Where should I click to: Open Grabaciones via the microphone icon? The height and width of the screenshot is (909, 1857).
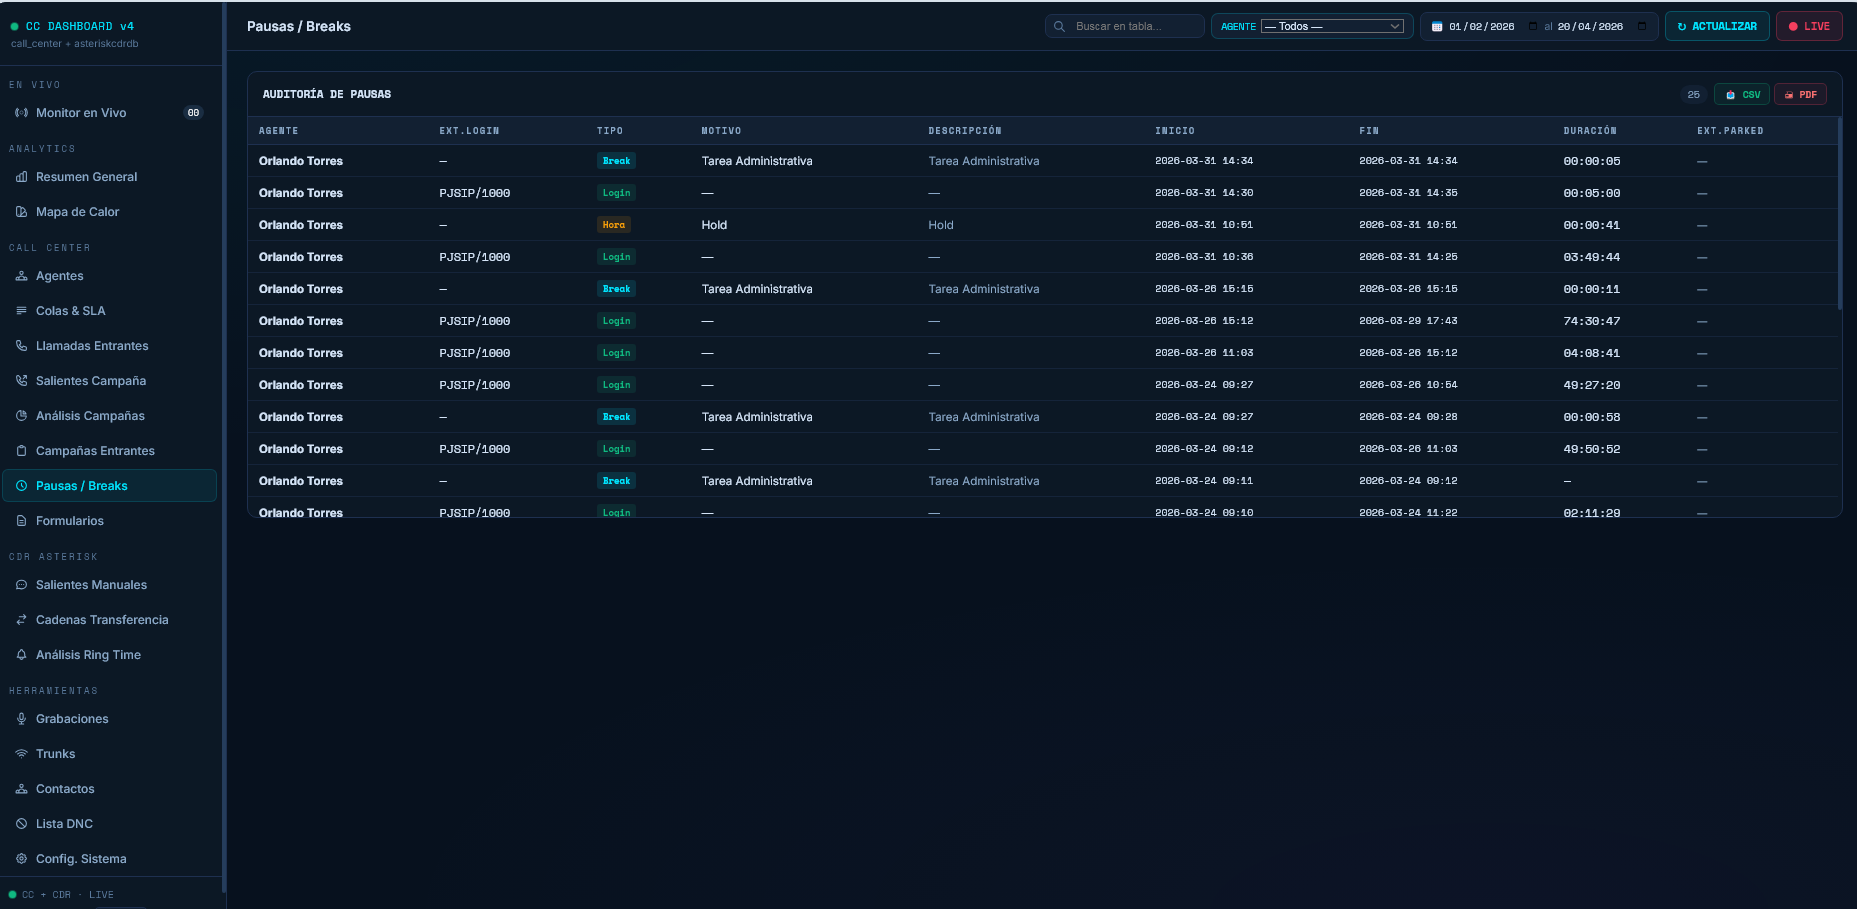point(21,719)
